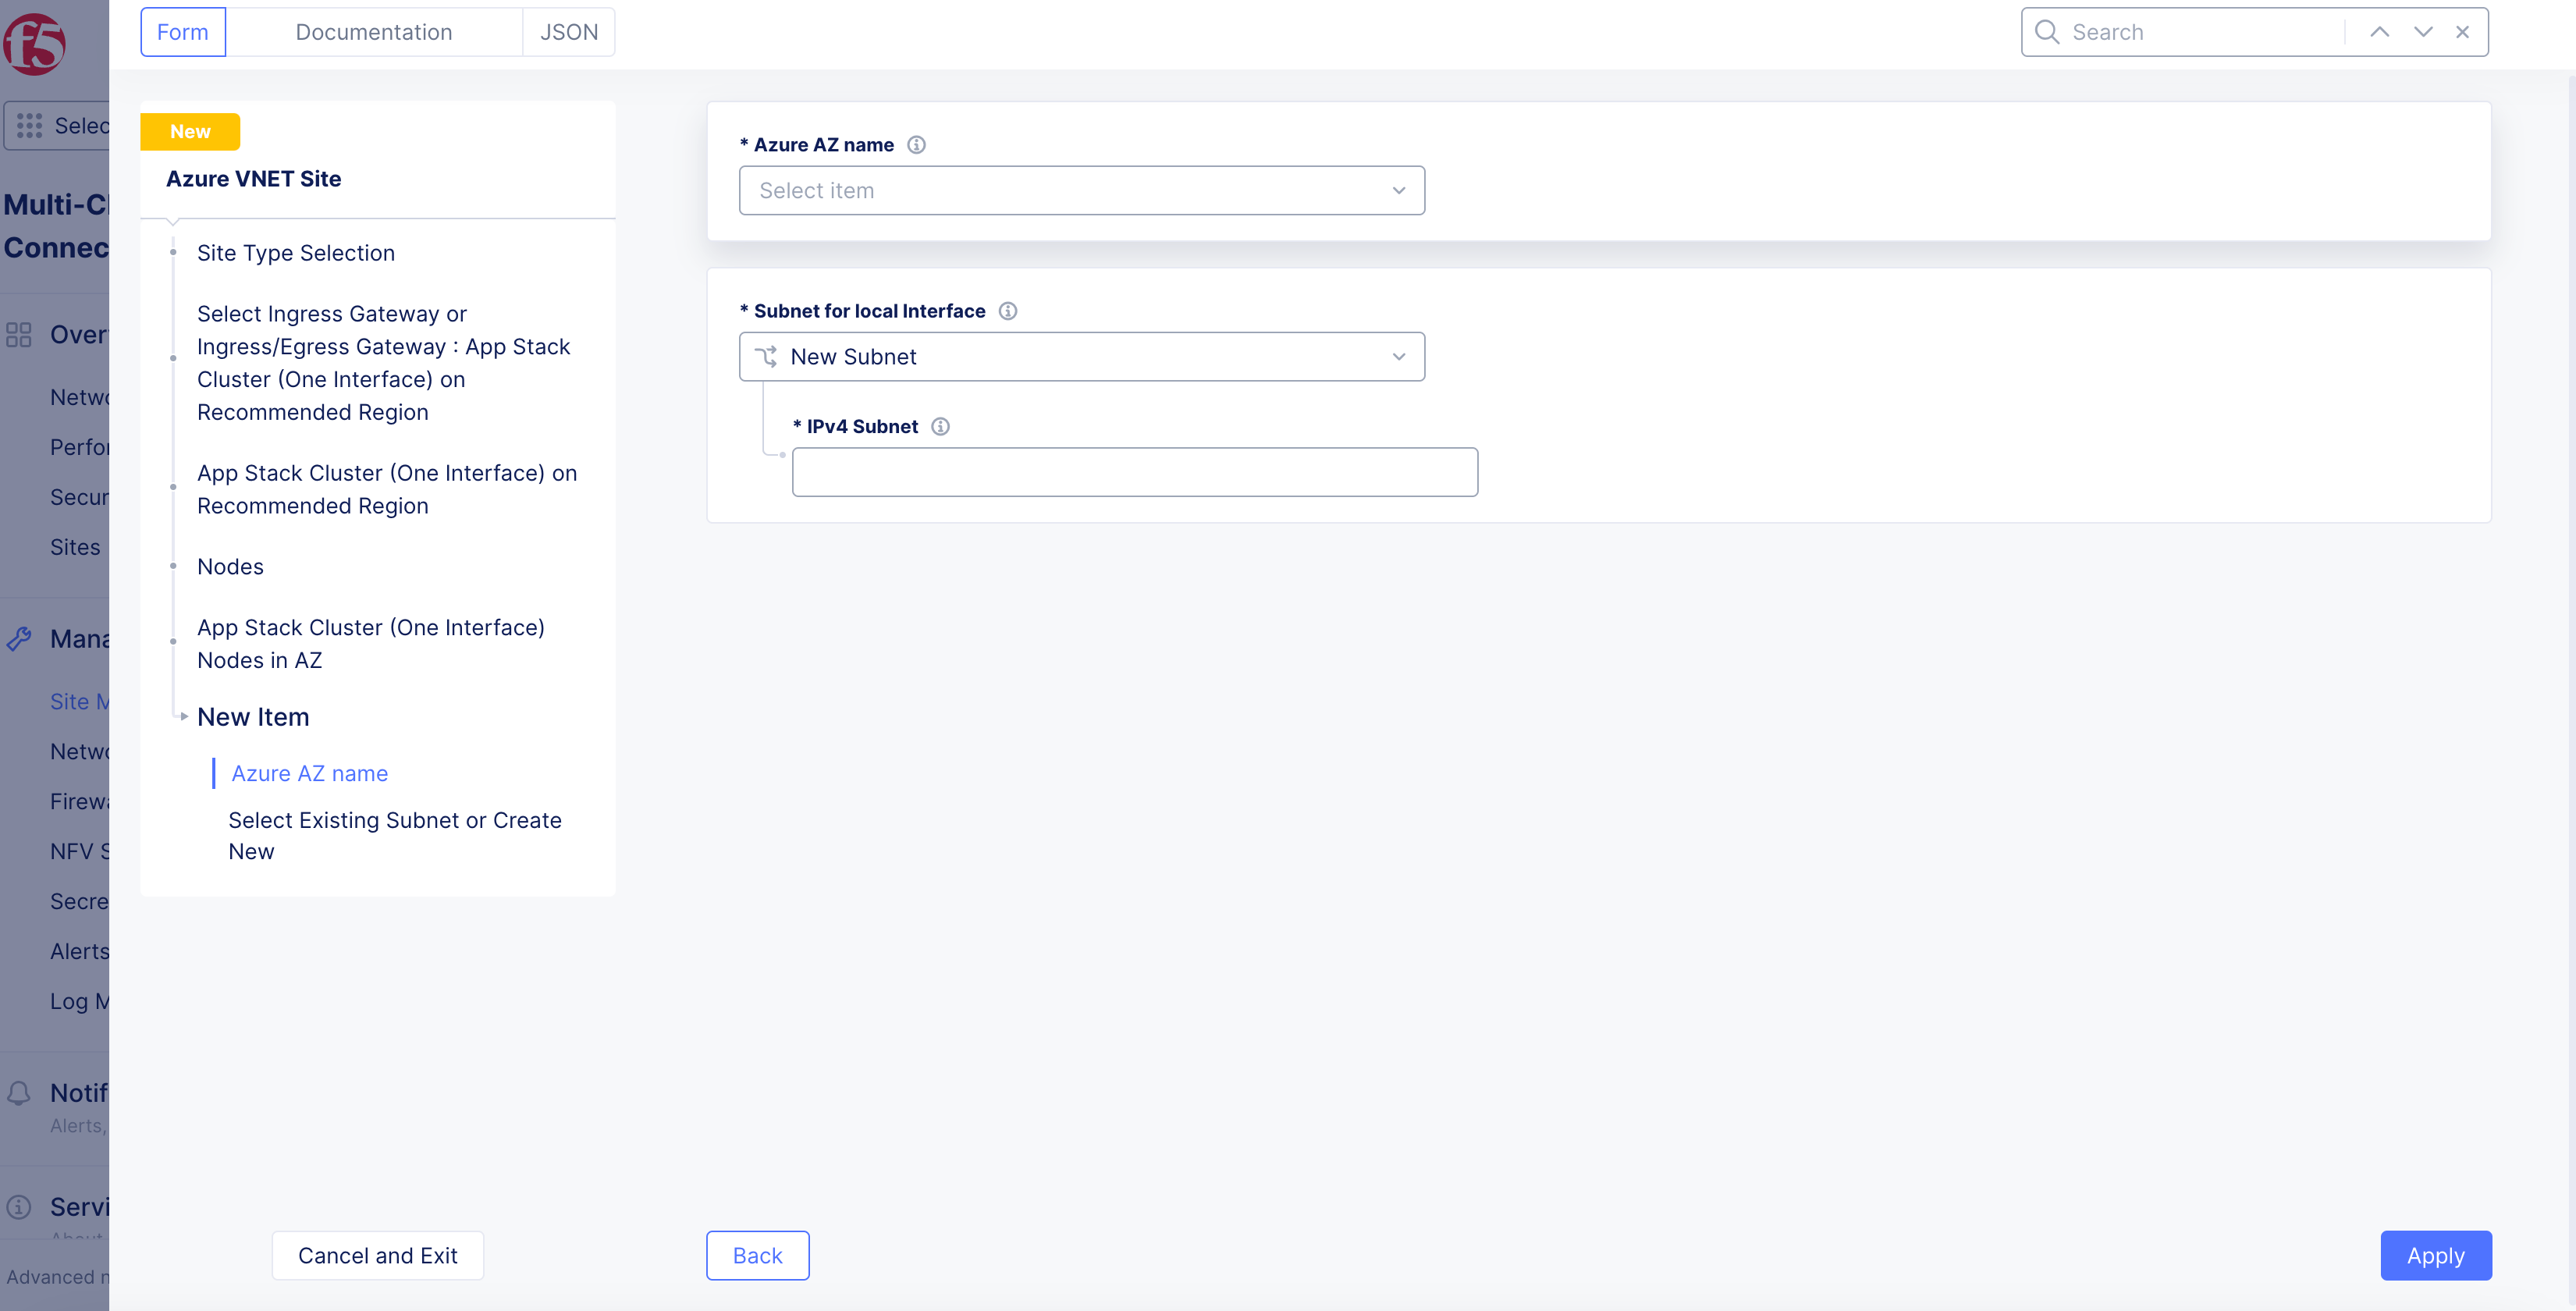Click the Manage wrench icon in the sidebar
Screen dimensions: 2576x1311
coord(19,638)
